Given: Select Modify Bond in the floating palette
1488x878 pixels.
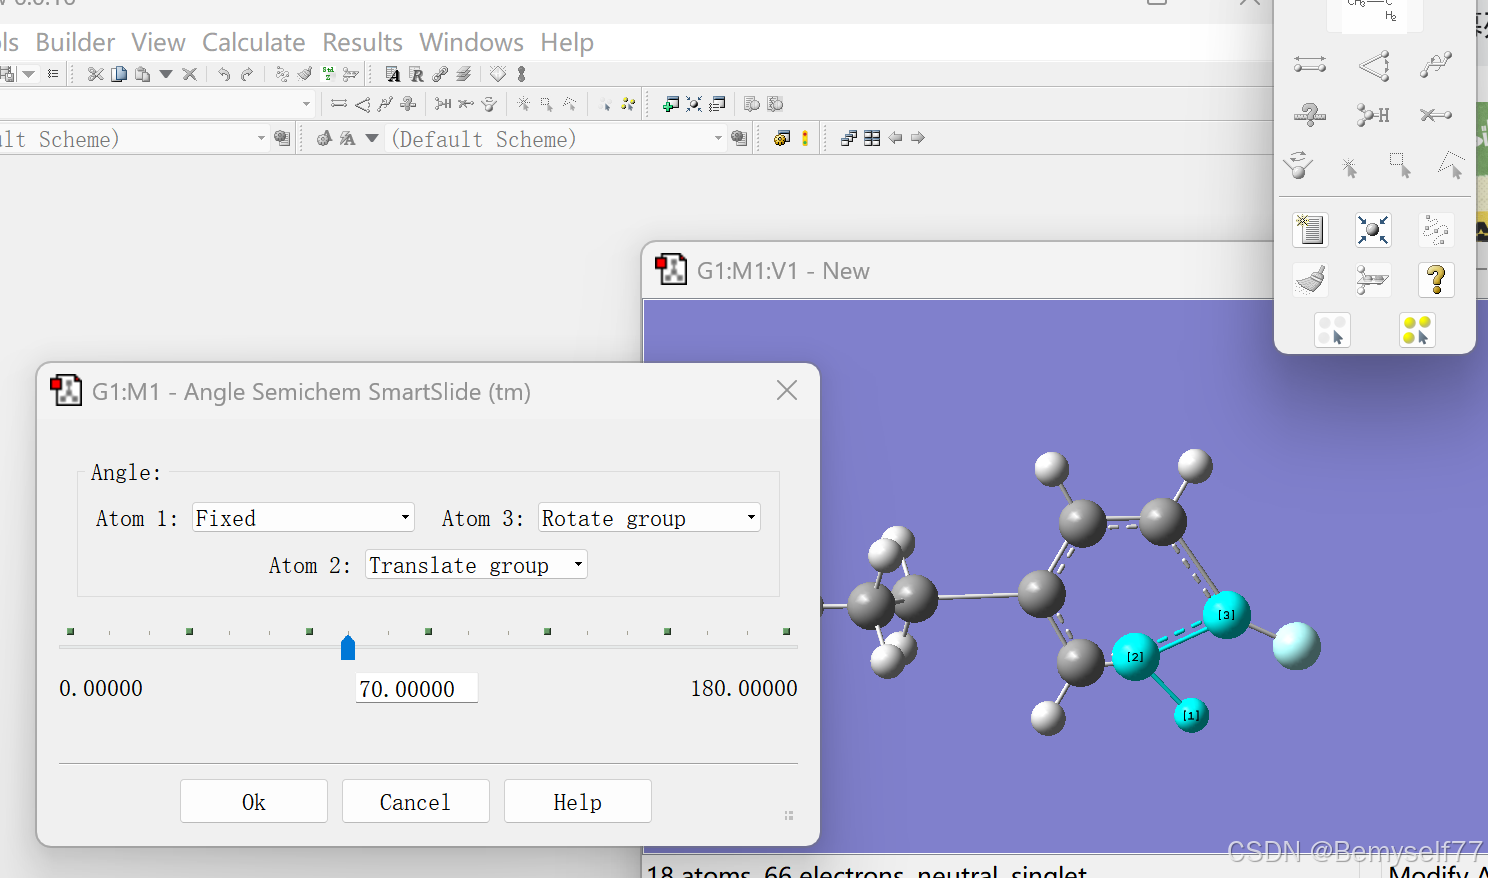Looking at the screenshot, I should pyautogui.click(x=1309, y=65).
